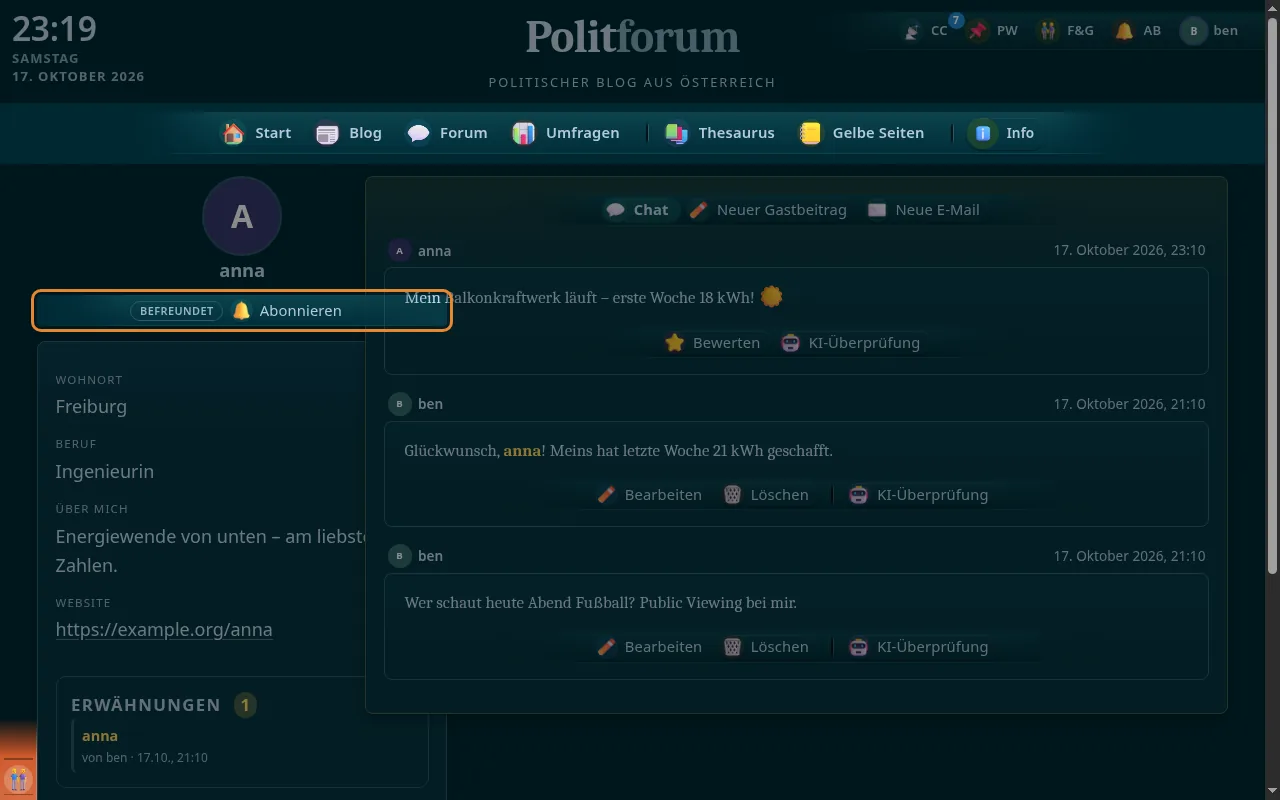1280x800 pixels.
Task: Open the bottom-left orange accessibility icon
Action: pos(18,778)
